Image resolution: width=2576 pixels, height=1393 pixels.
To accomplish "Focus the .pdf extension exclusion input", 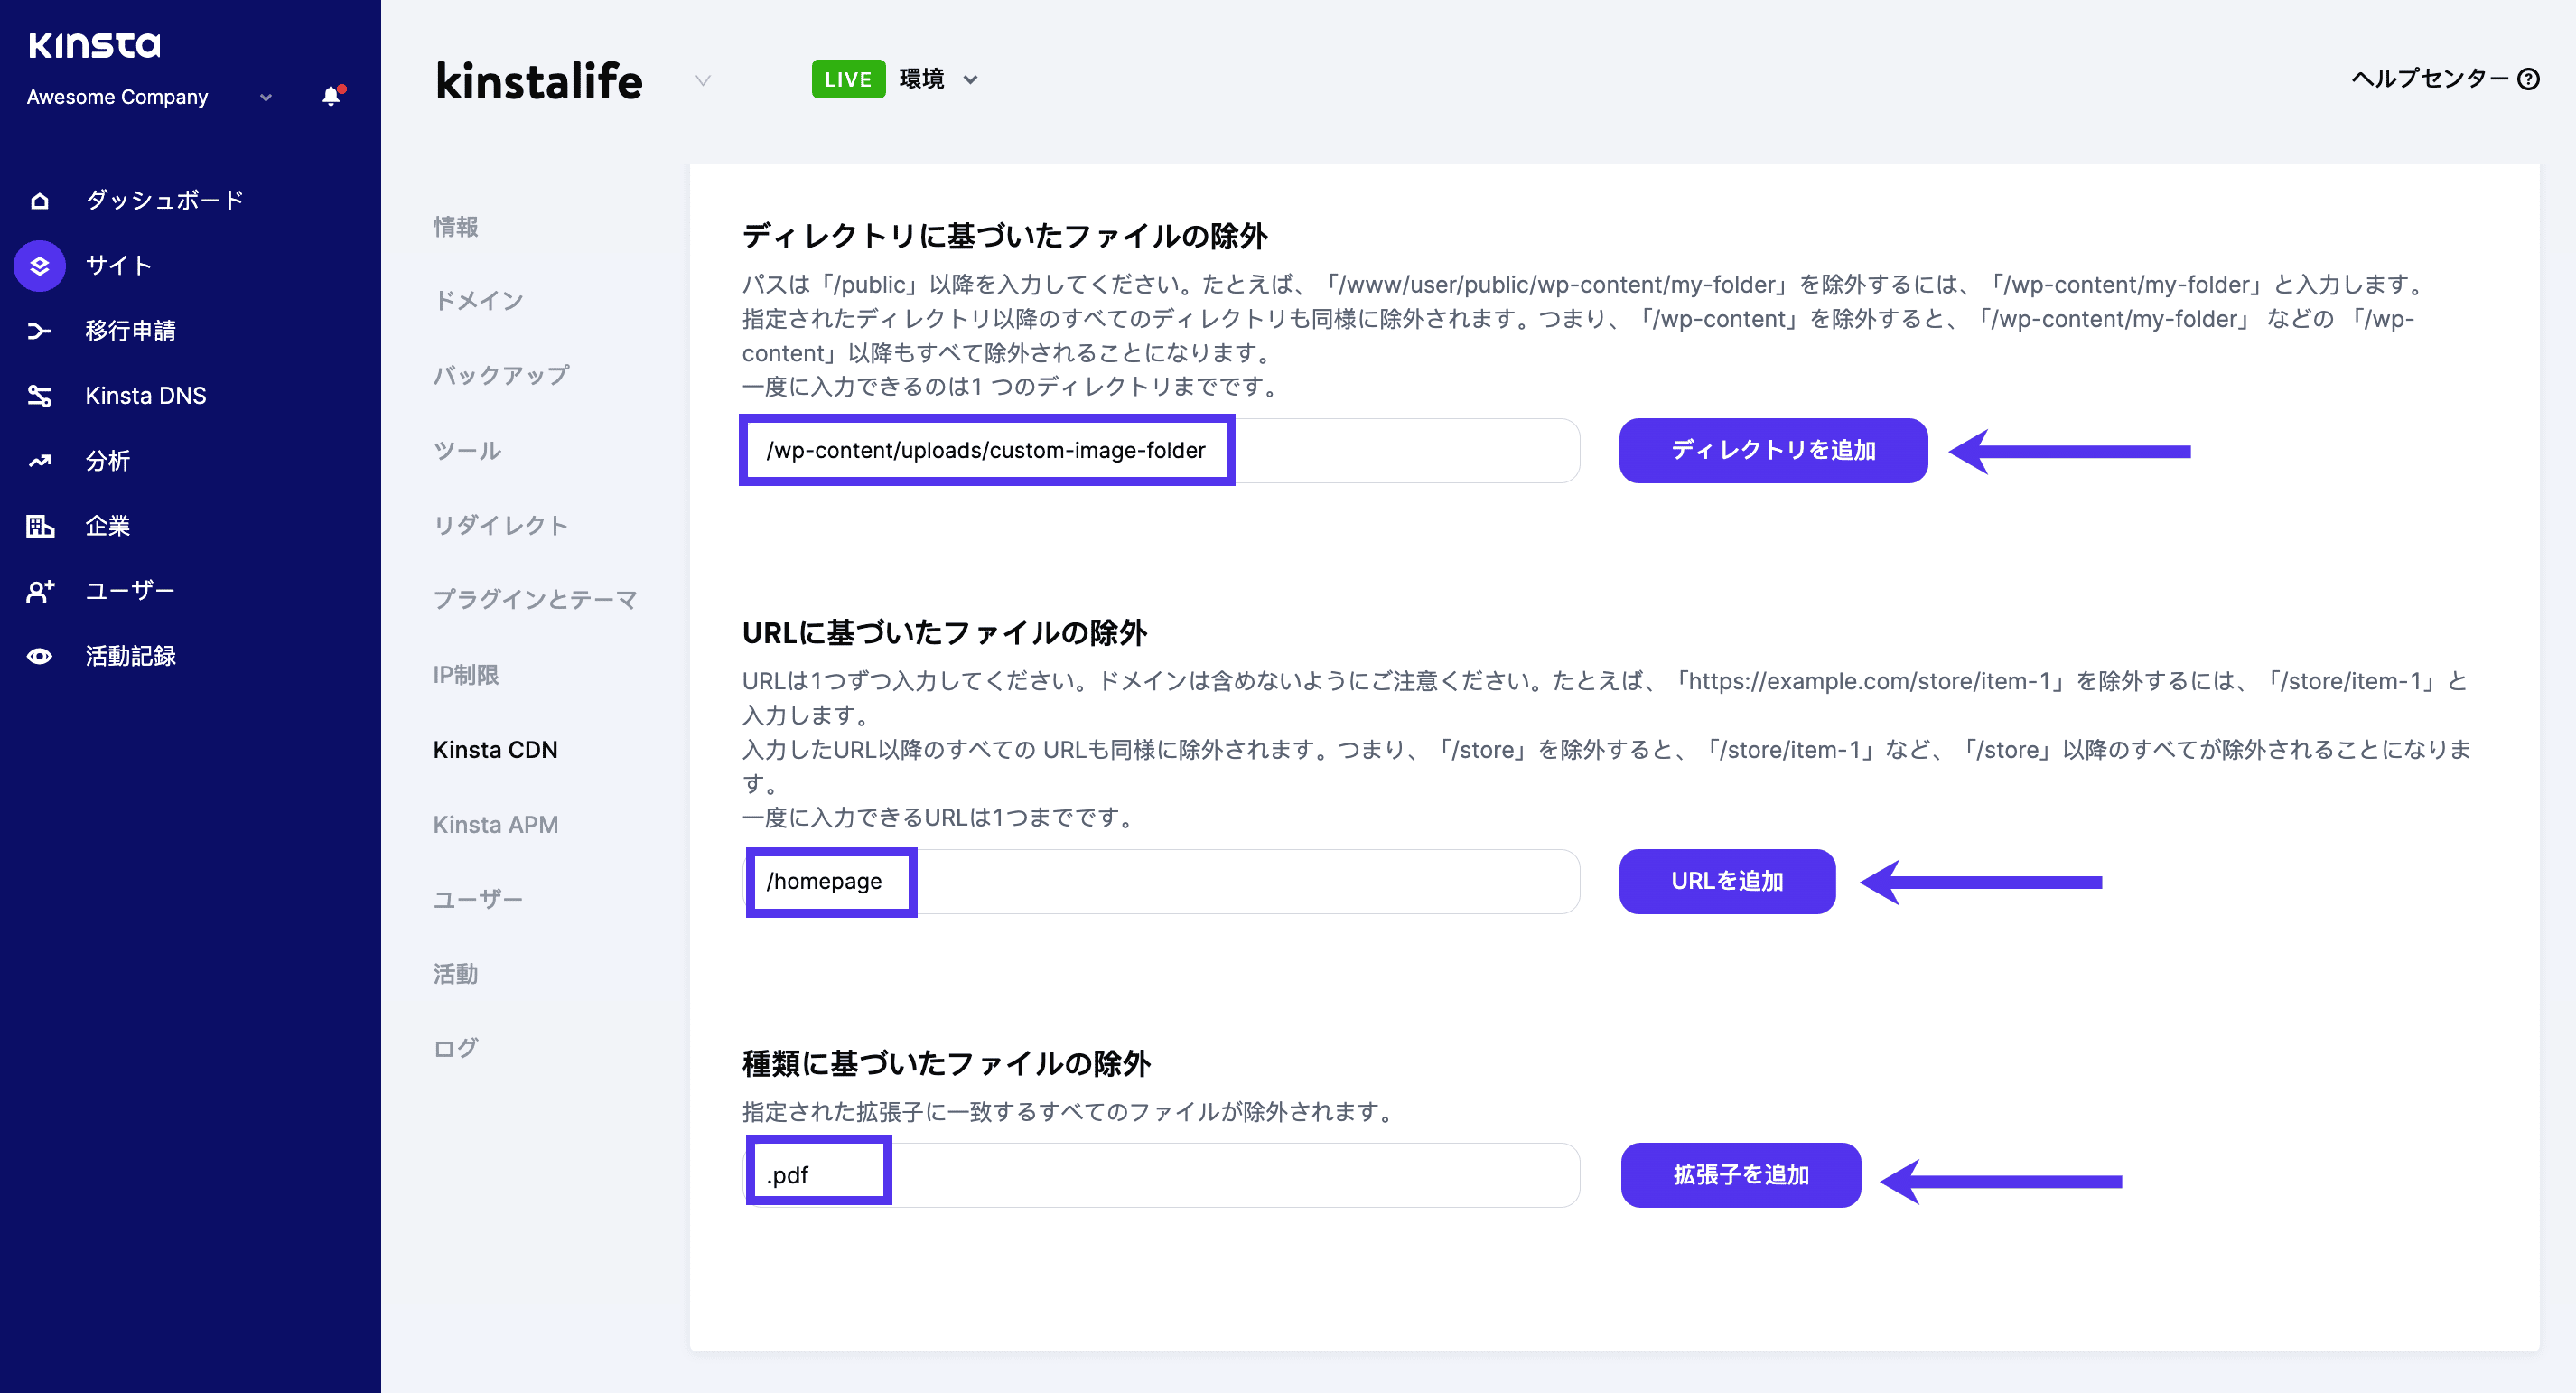I will (x=1162, y=1175).
